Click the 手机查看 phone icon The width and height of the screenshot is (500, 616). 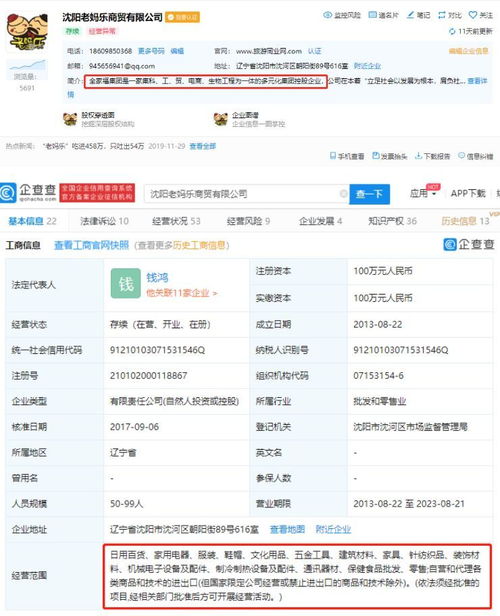coord(333,156)
